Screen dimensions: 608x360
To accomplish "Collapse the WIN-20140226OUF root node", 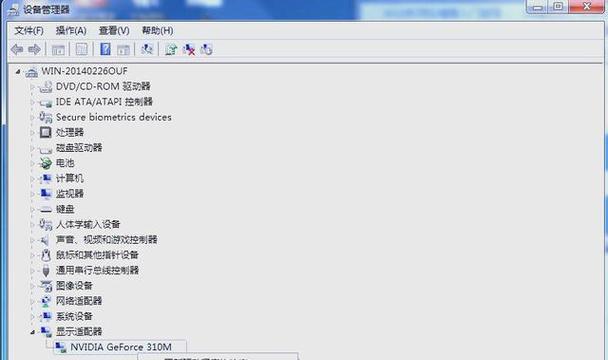I will (18, 71).
